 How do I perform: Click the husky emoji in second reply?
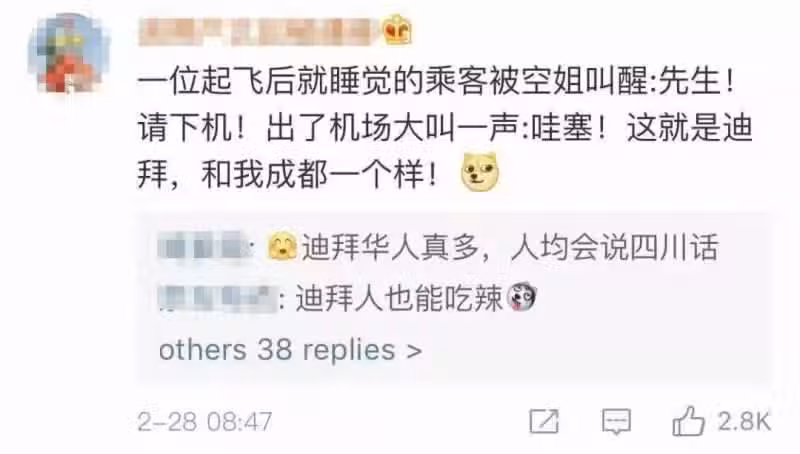[x=521, y=296]
